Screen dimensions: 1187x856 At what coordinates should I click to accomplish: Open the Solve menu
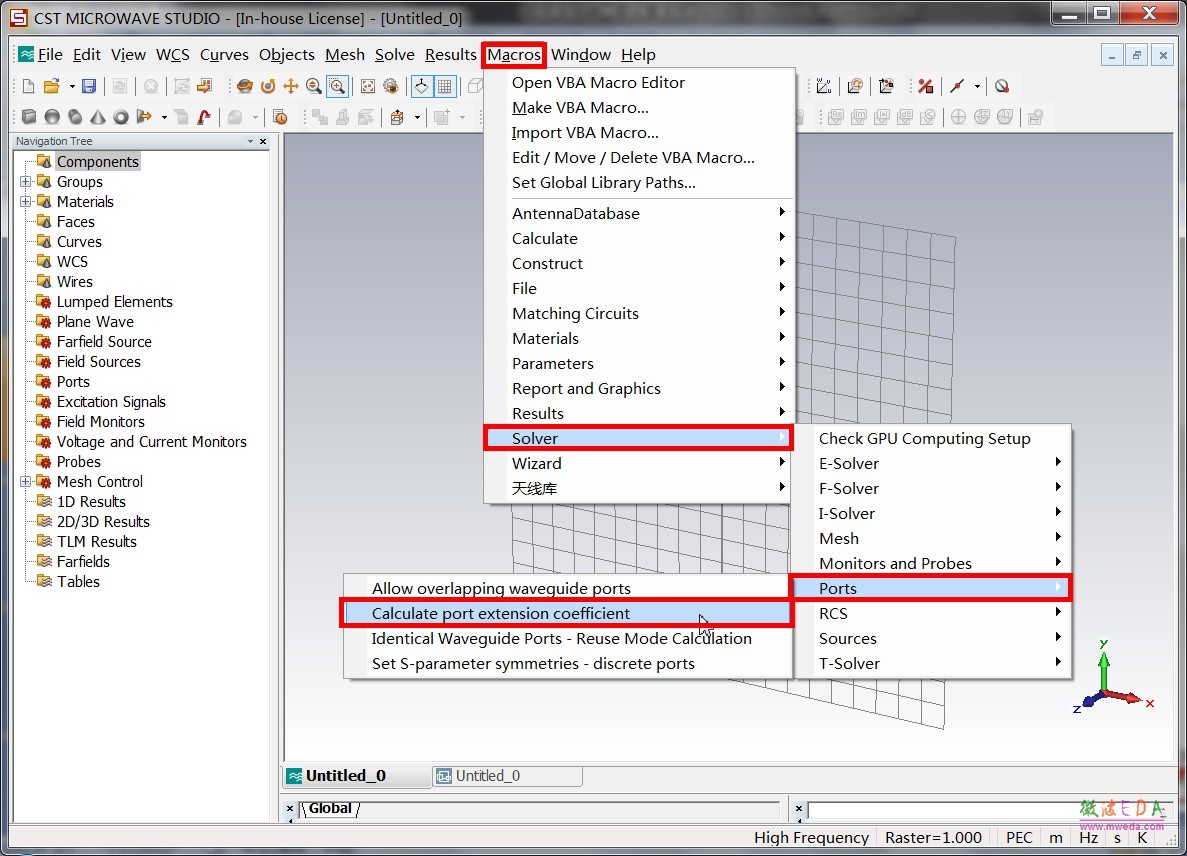pos(394,54)
